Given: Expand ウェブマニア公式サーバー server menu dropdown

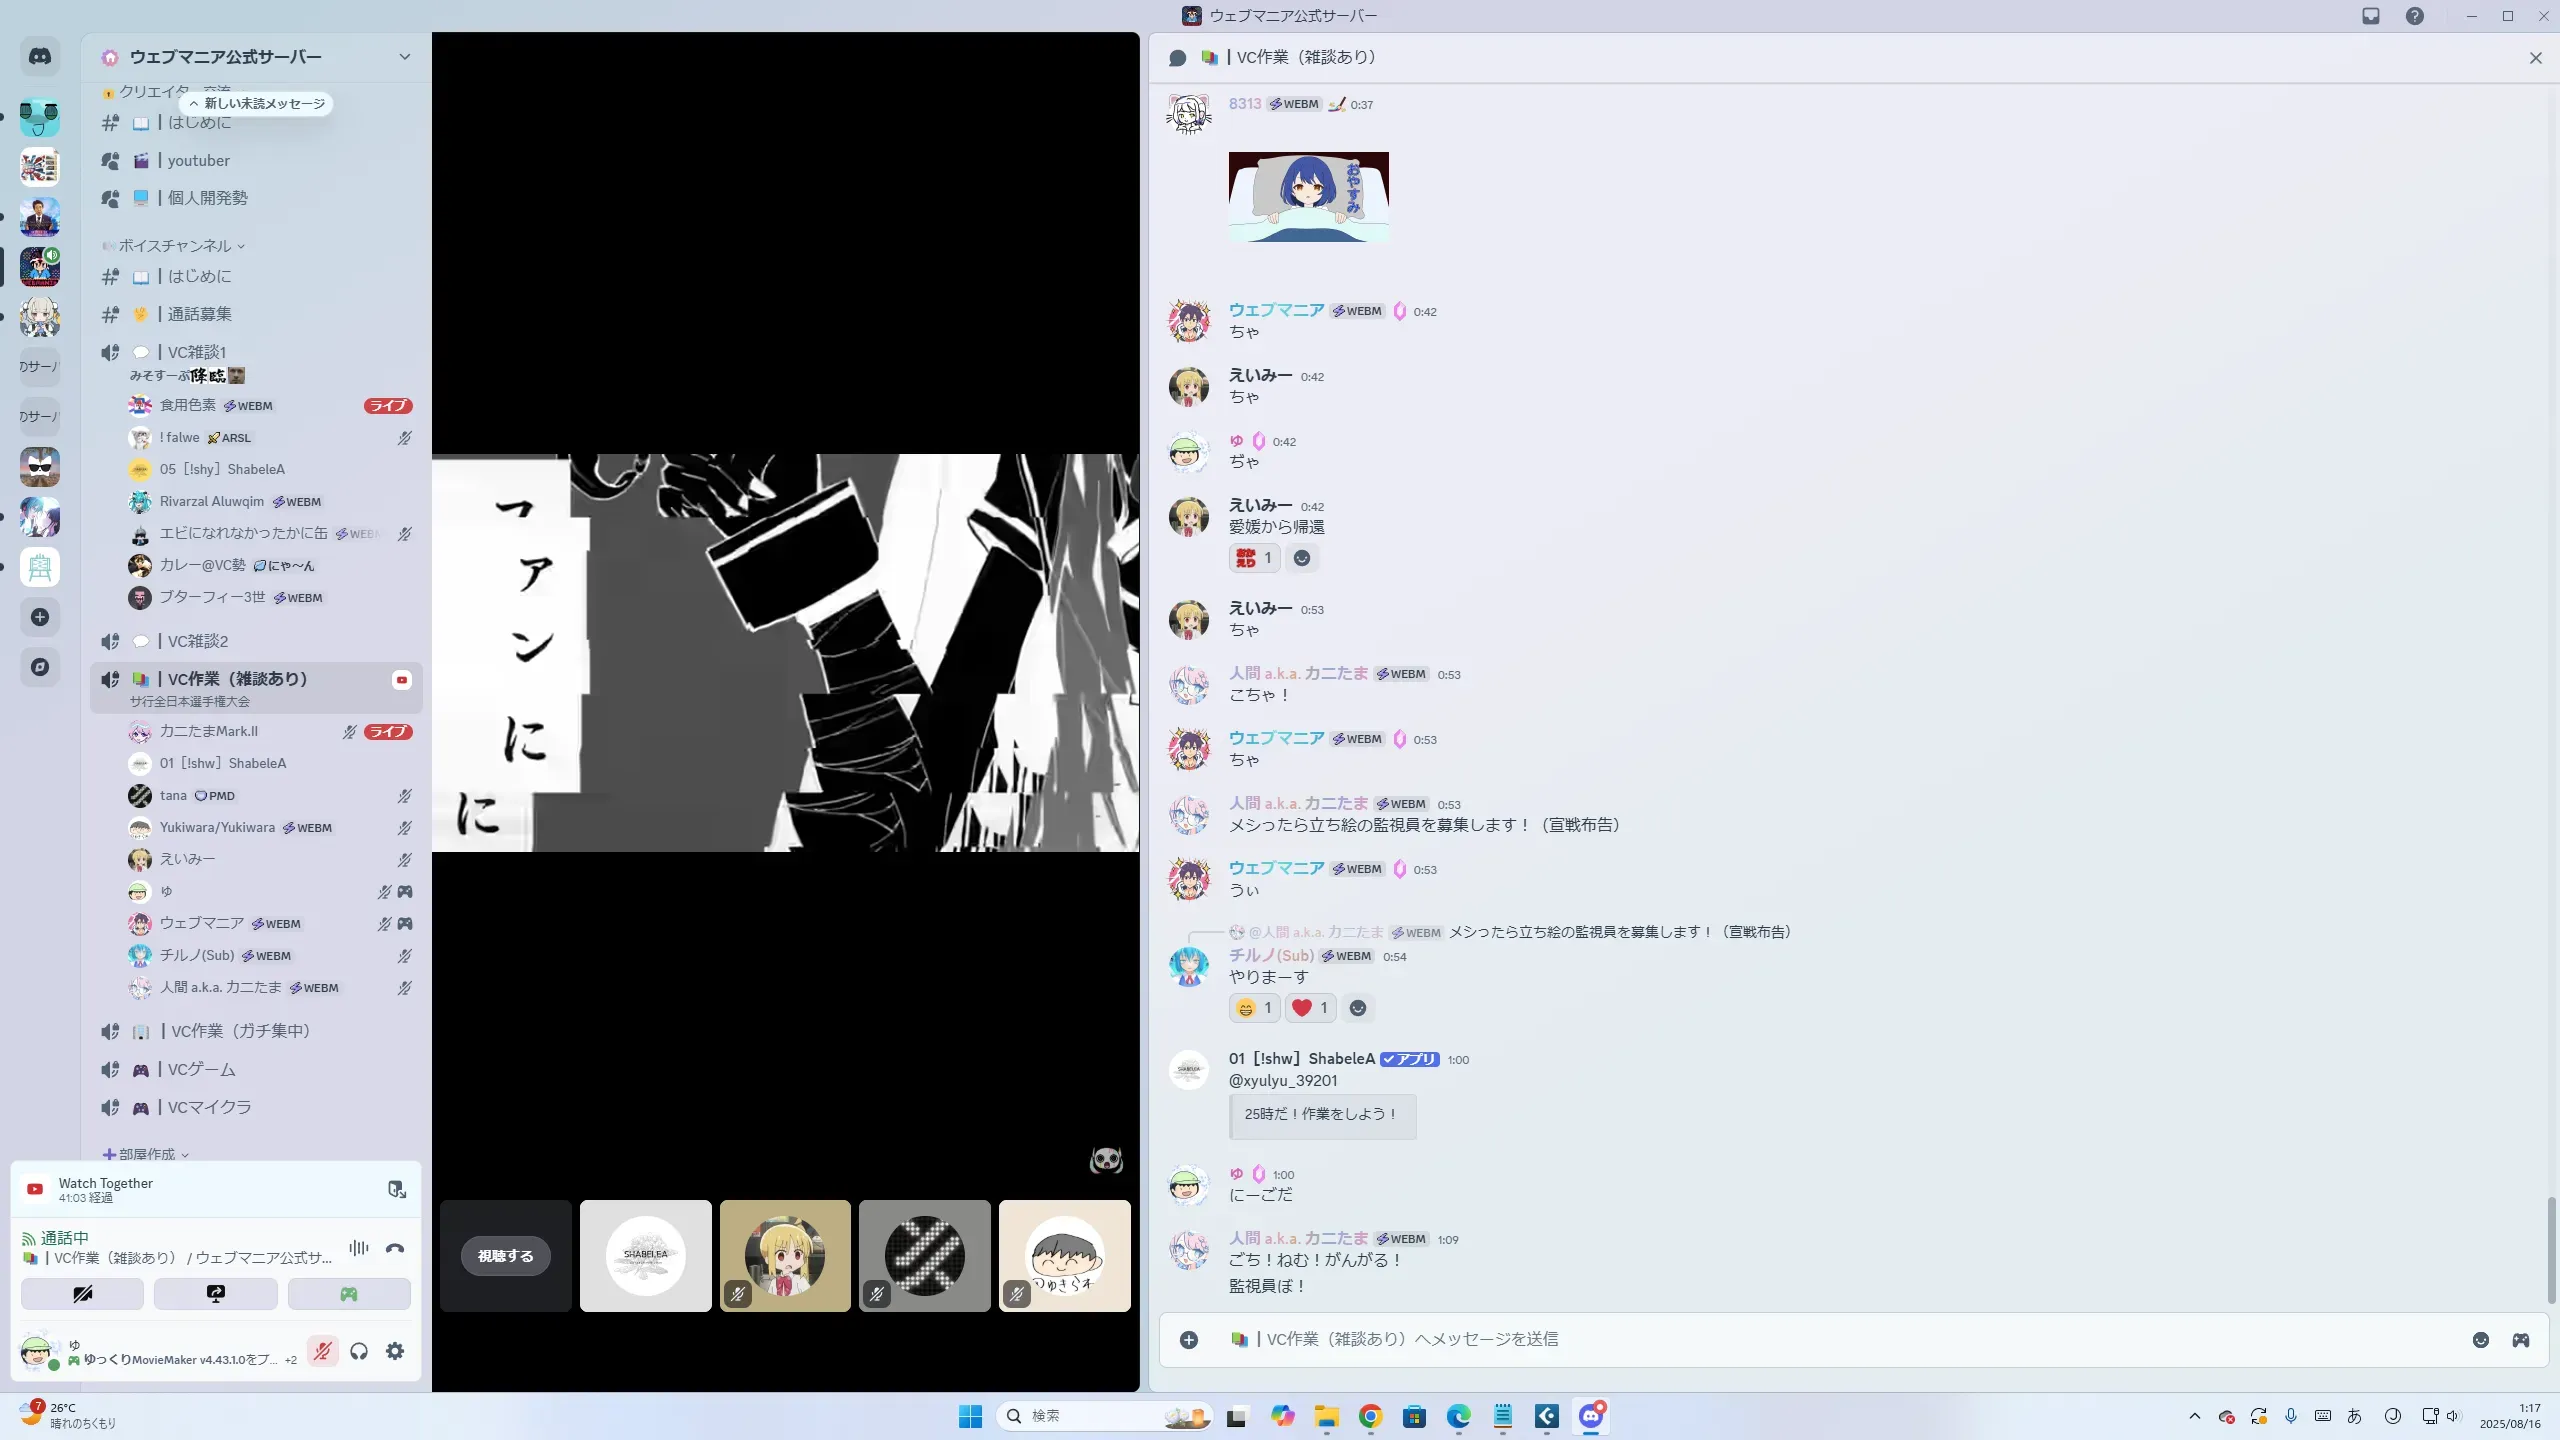Looking at the screenshot, I should (x=404, y=57).
